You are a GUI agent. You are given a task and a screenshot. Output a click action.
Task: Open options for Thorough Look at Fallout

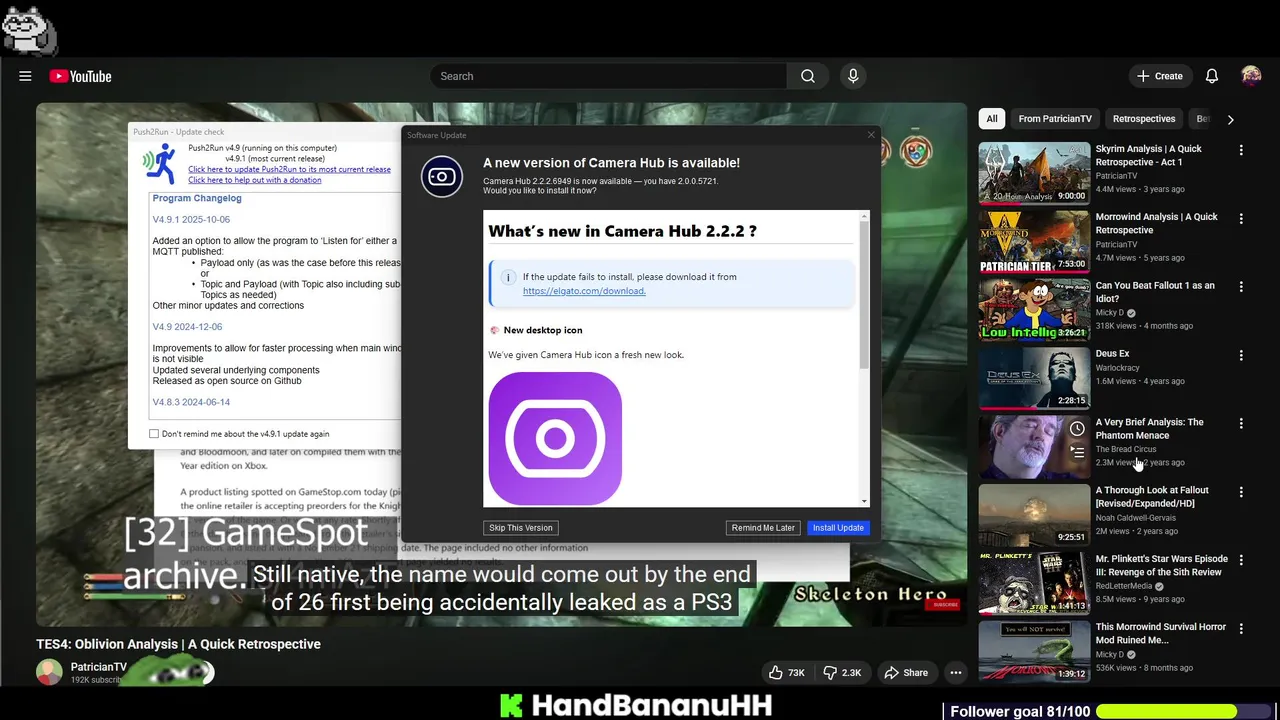1241,492
